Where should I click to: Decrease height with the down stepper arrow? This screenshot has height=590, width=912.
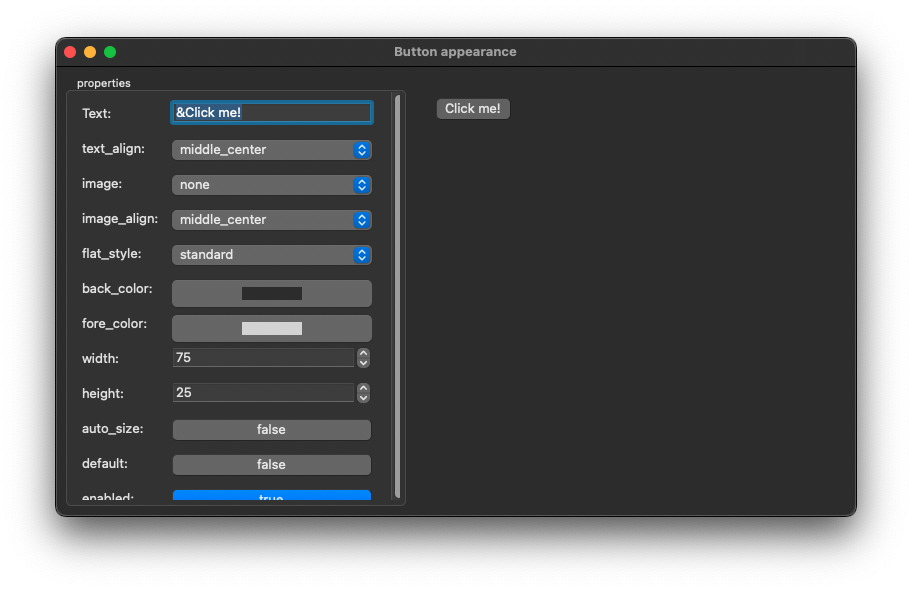coord(364,397)
